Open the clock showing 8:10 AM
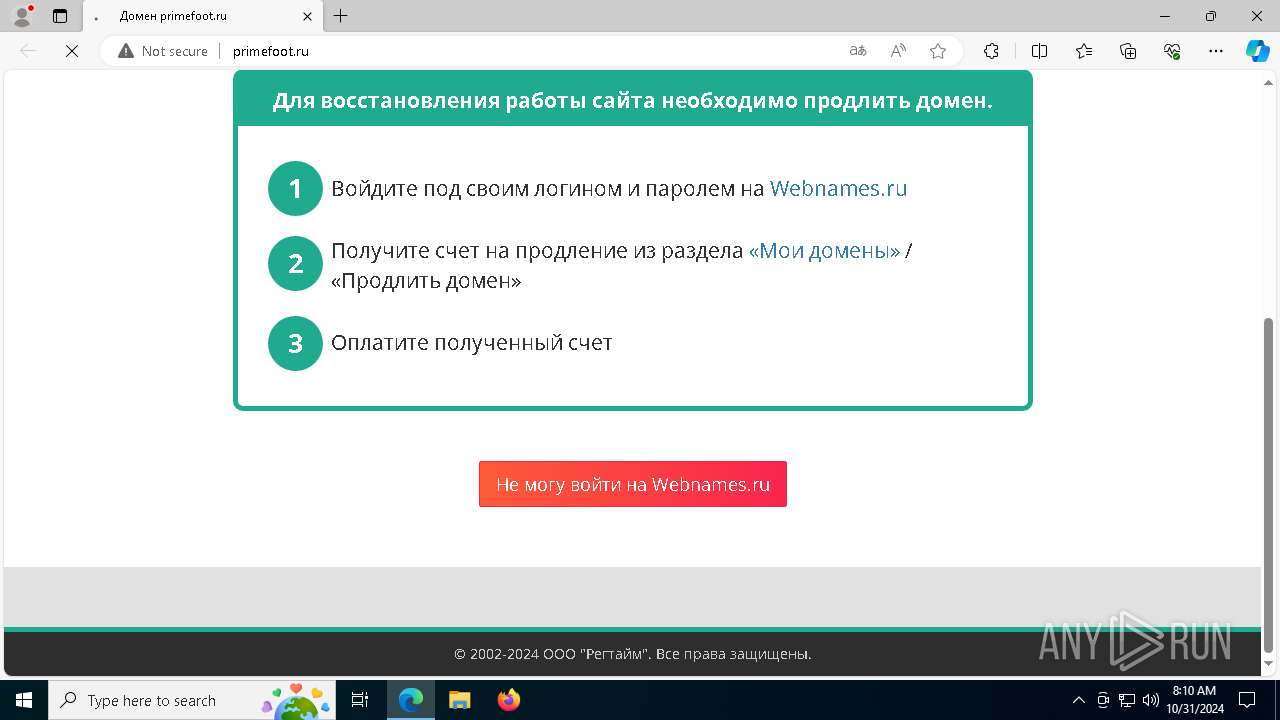The width and height of the screenshot is (1280, 720). click(1194, 700)
